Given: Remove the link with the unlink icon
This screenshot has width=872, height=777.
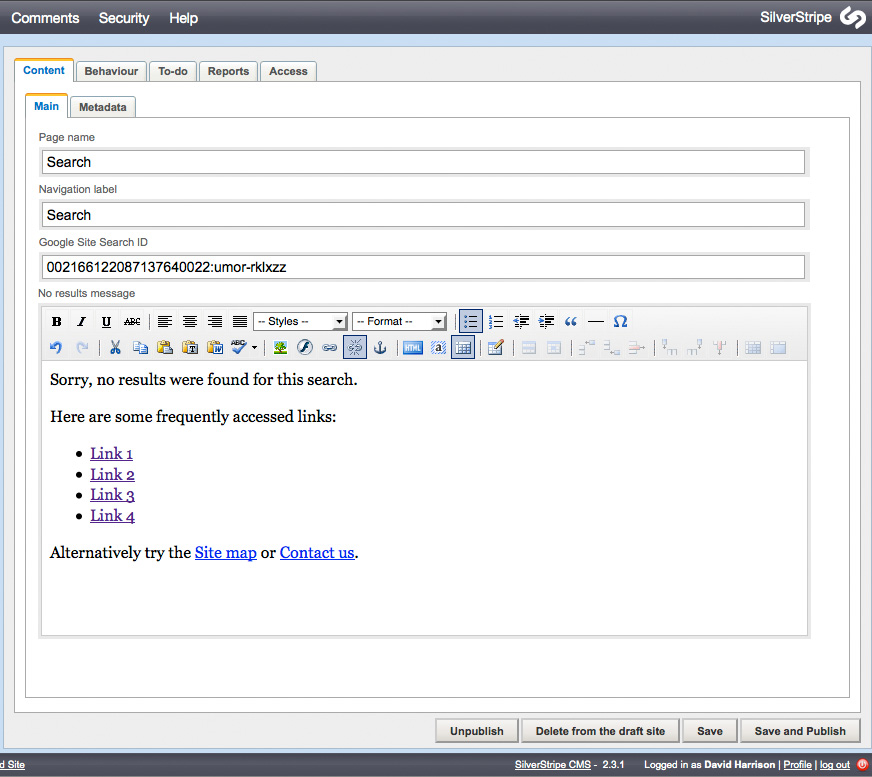Looking at the screenshot, I should 355,348.
